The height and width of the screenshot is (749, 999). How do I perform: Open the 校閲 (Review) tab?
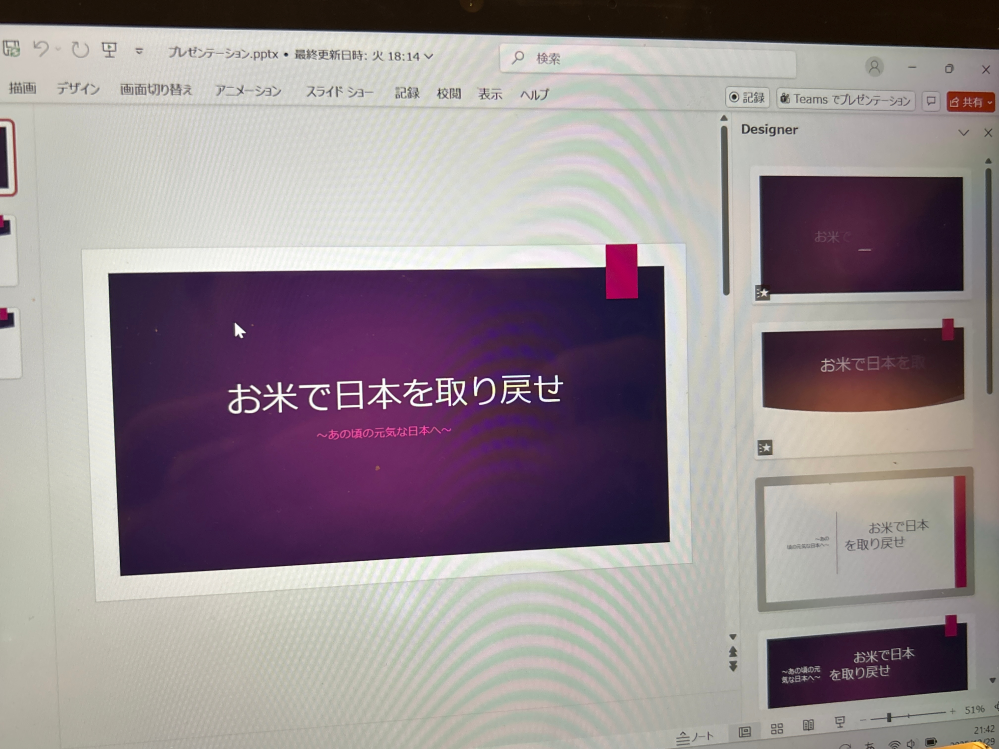[x=447, y=93]
